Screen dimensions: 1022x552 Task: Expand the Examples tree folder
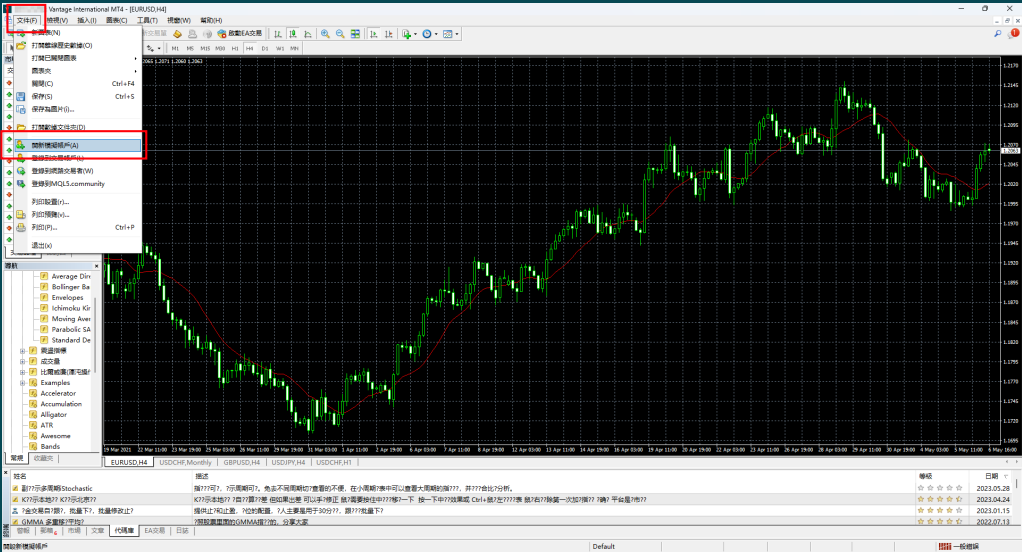(x=22, y=382)
